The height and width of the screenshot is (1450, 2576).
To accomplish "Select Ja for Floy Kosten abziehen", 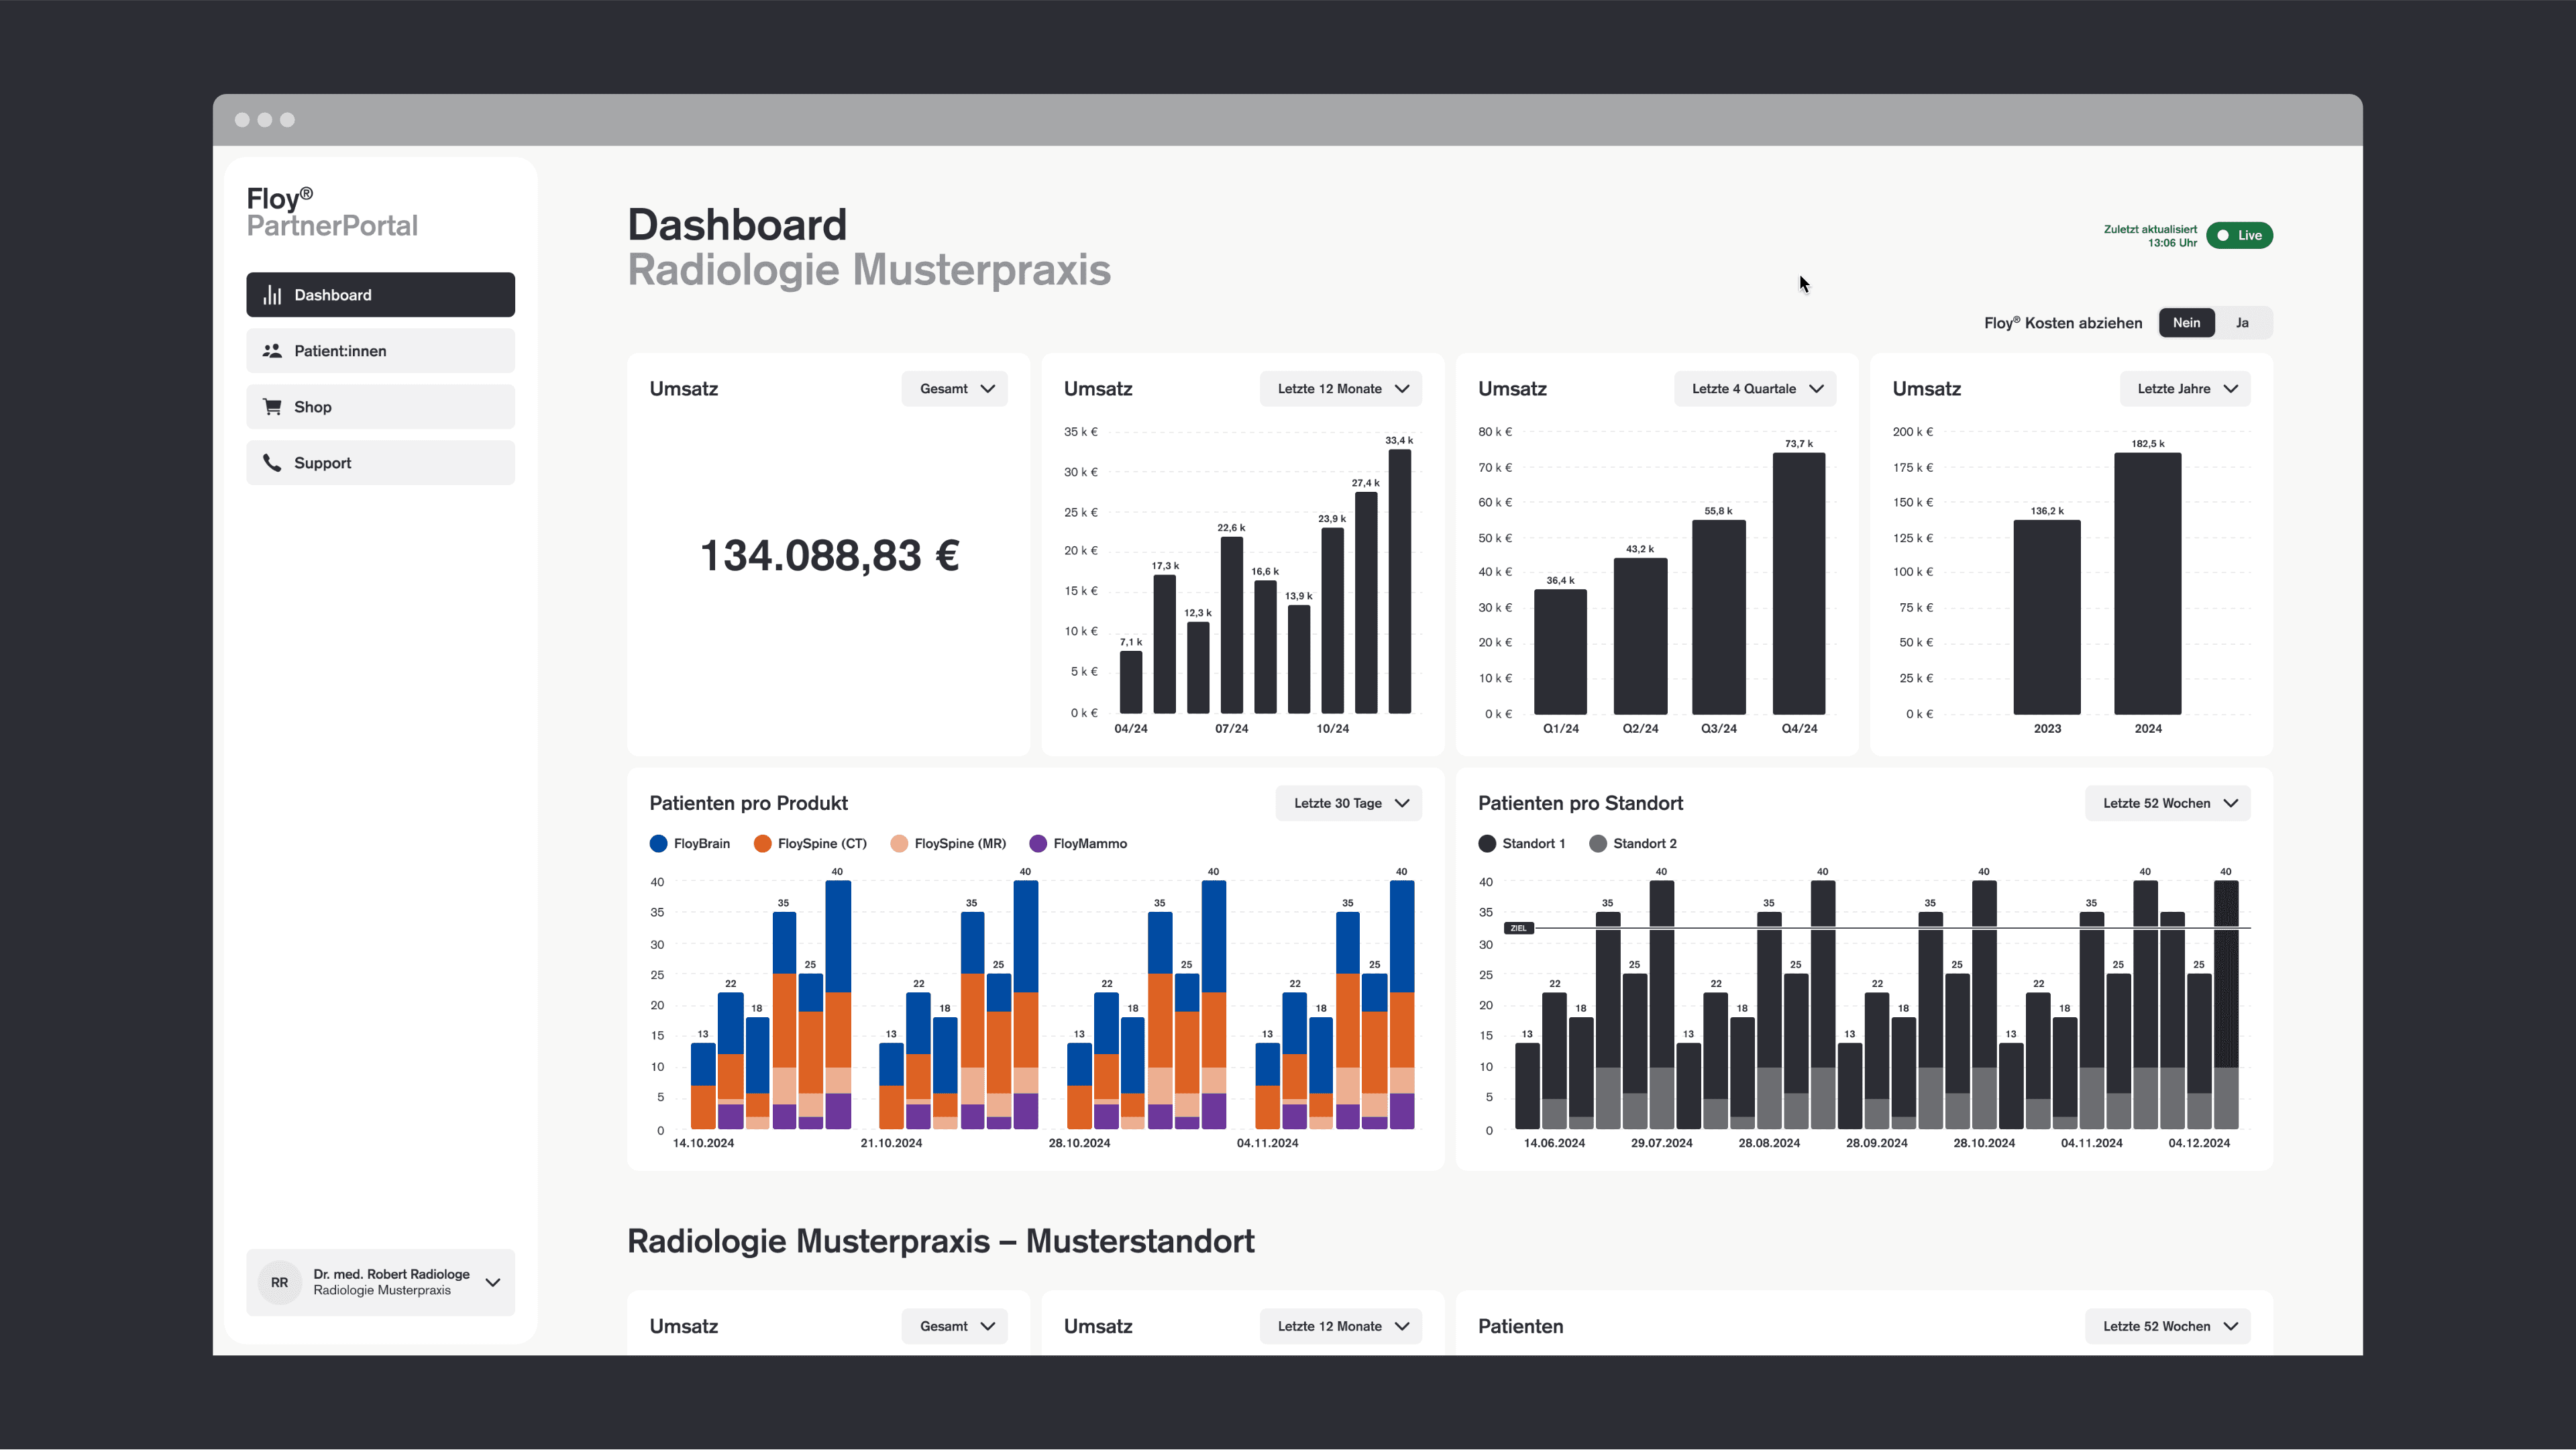I will coord(2242,323).
